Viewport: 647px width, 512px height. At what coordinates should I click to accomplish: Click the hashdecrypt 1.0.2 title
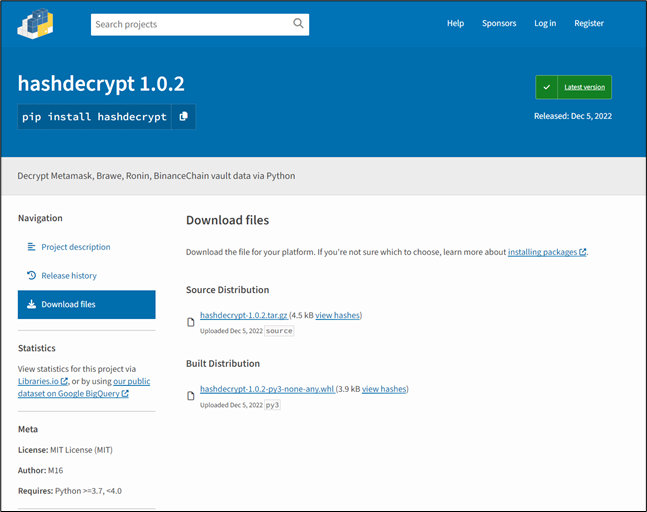tap(101, 84)
